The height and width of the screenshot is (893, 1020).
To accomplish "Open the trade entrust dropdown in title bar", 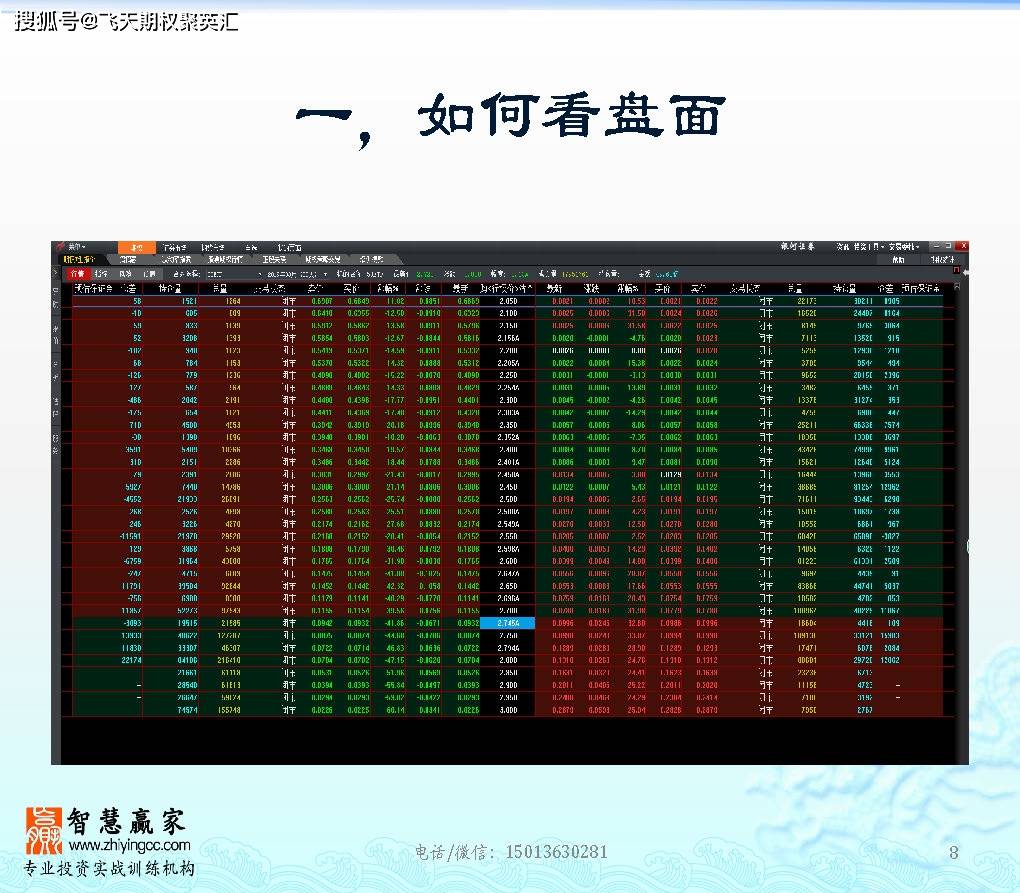I will tap(901, 246).
